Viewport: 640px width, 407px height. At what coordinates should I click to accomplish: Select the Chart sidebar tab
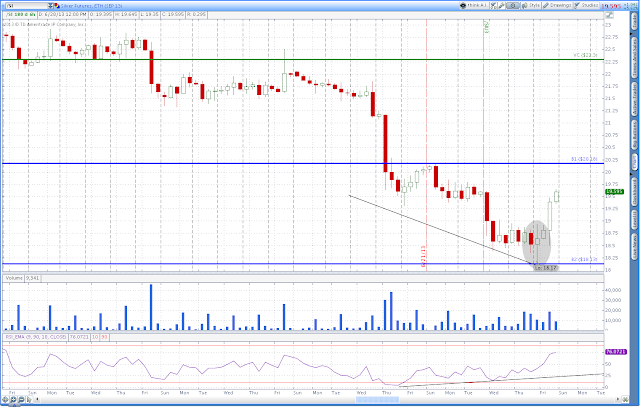[x=635, y=162]
